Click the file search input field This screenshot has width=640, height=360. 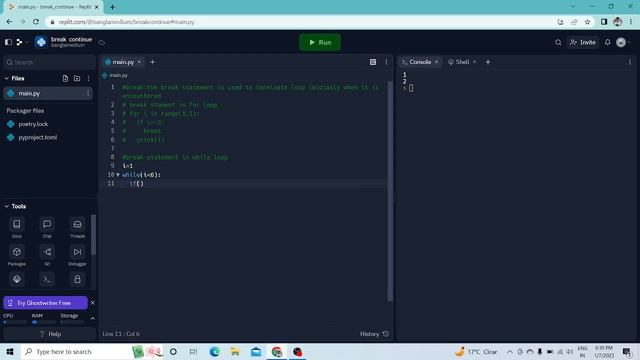(49, 62)
